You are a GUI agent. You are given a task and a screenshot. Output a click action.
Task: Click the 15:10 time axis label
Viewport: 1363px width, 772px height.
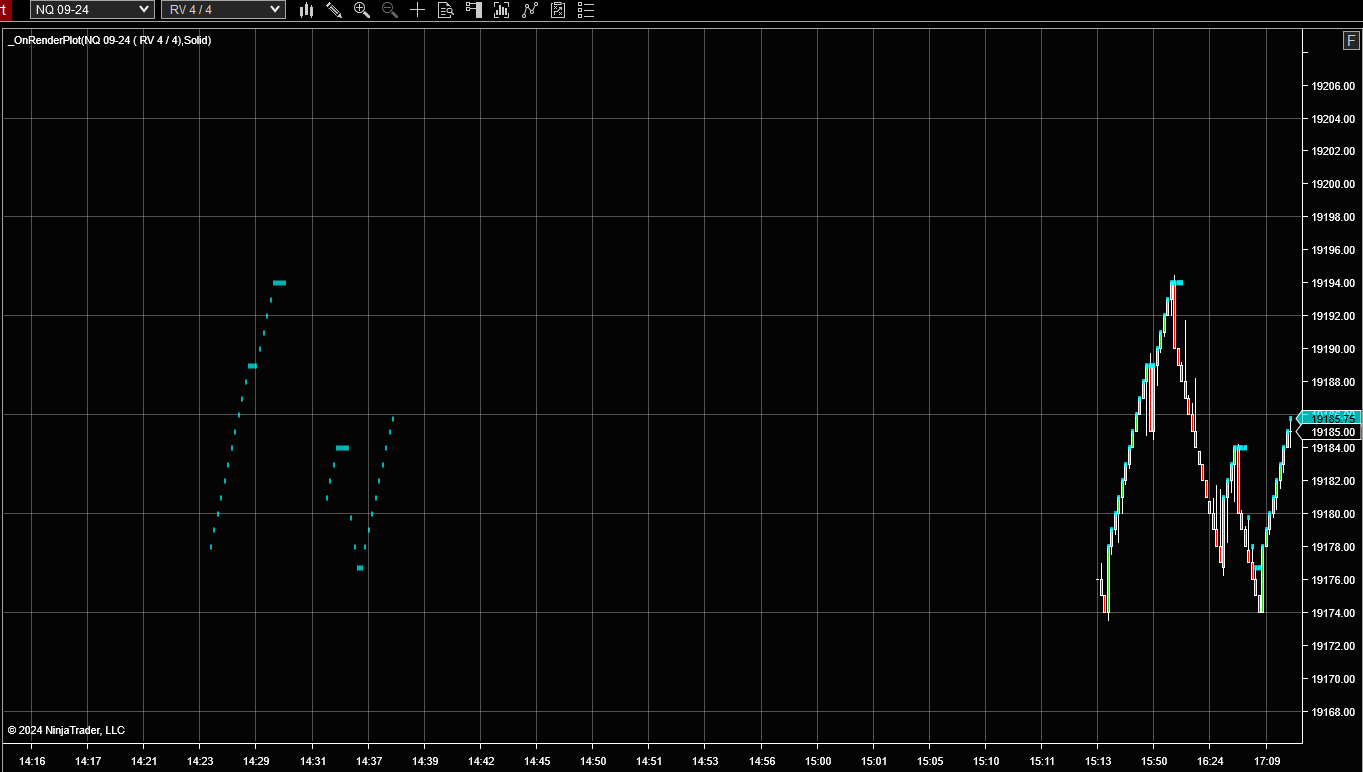point(986,761)
